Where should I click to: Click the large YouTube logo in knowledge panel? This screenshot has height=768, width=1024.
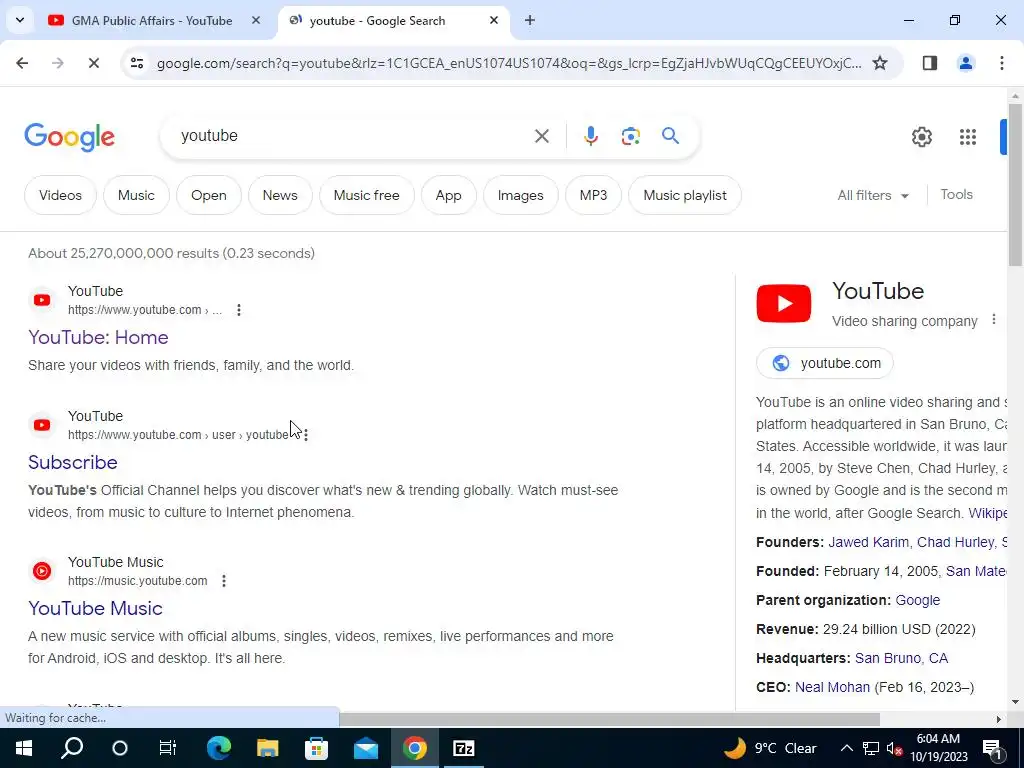click(784, 303)
